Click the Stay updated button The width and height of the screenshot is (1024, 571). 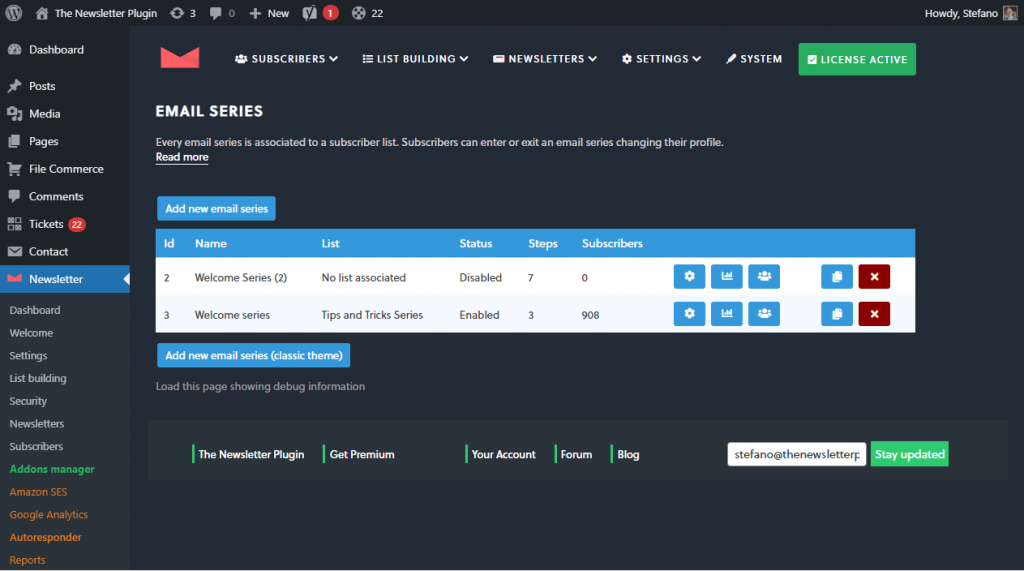coord(909,454)
